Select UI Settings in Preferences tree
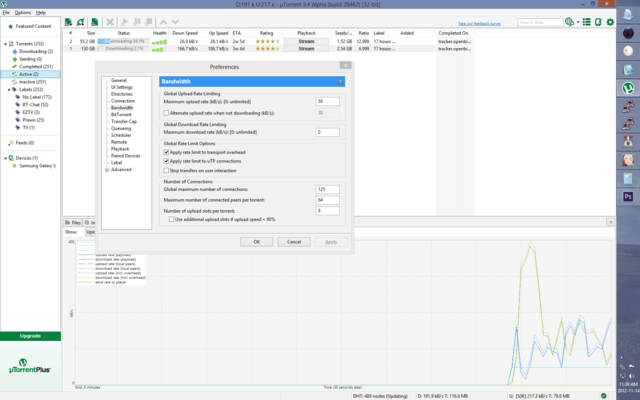 [x=122, y=87]
